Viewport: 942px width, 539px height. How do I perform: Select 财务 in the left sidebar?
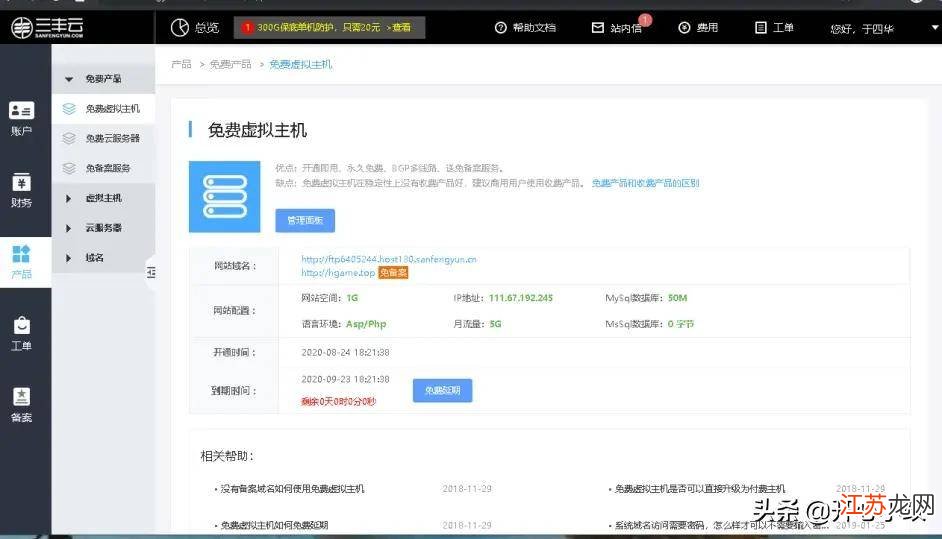coord(22,190)
